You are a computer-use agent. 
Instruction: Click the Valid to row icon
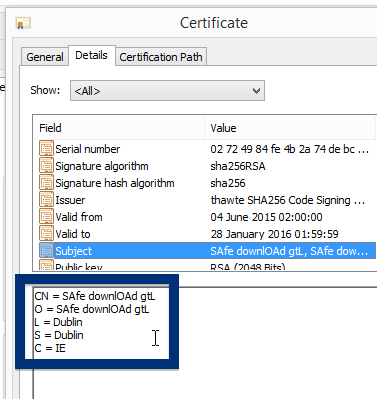coord(46,234)
